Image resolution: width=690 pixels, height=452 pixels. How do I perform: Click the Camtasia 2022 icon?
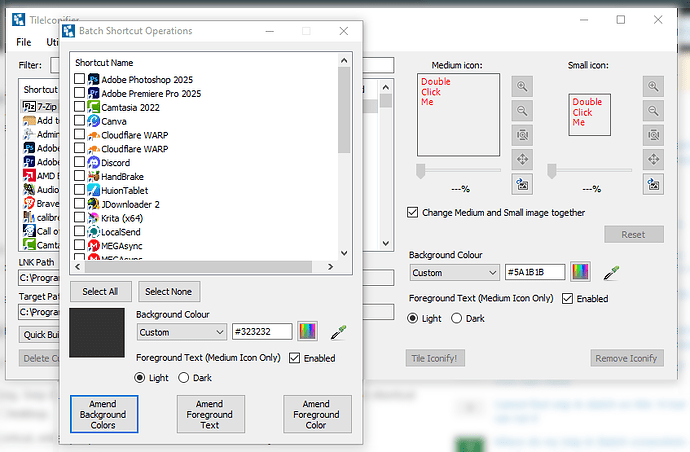(x=93, y=107)
